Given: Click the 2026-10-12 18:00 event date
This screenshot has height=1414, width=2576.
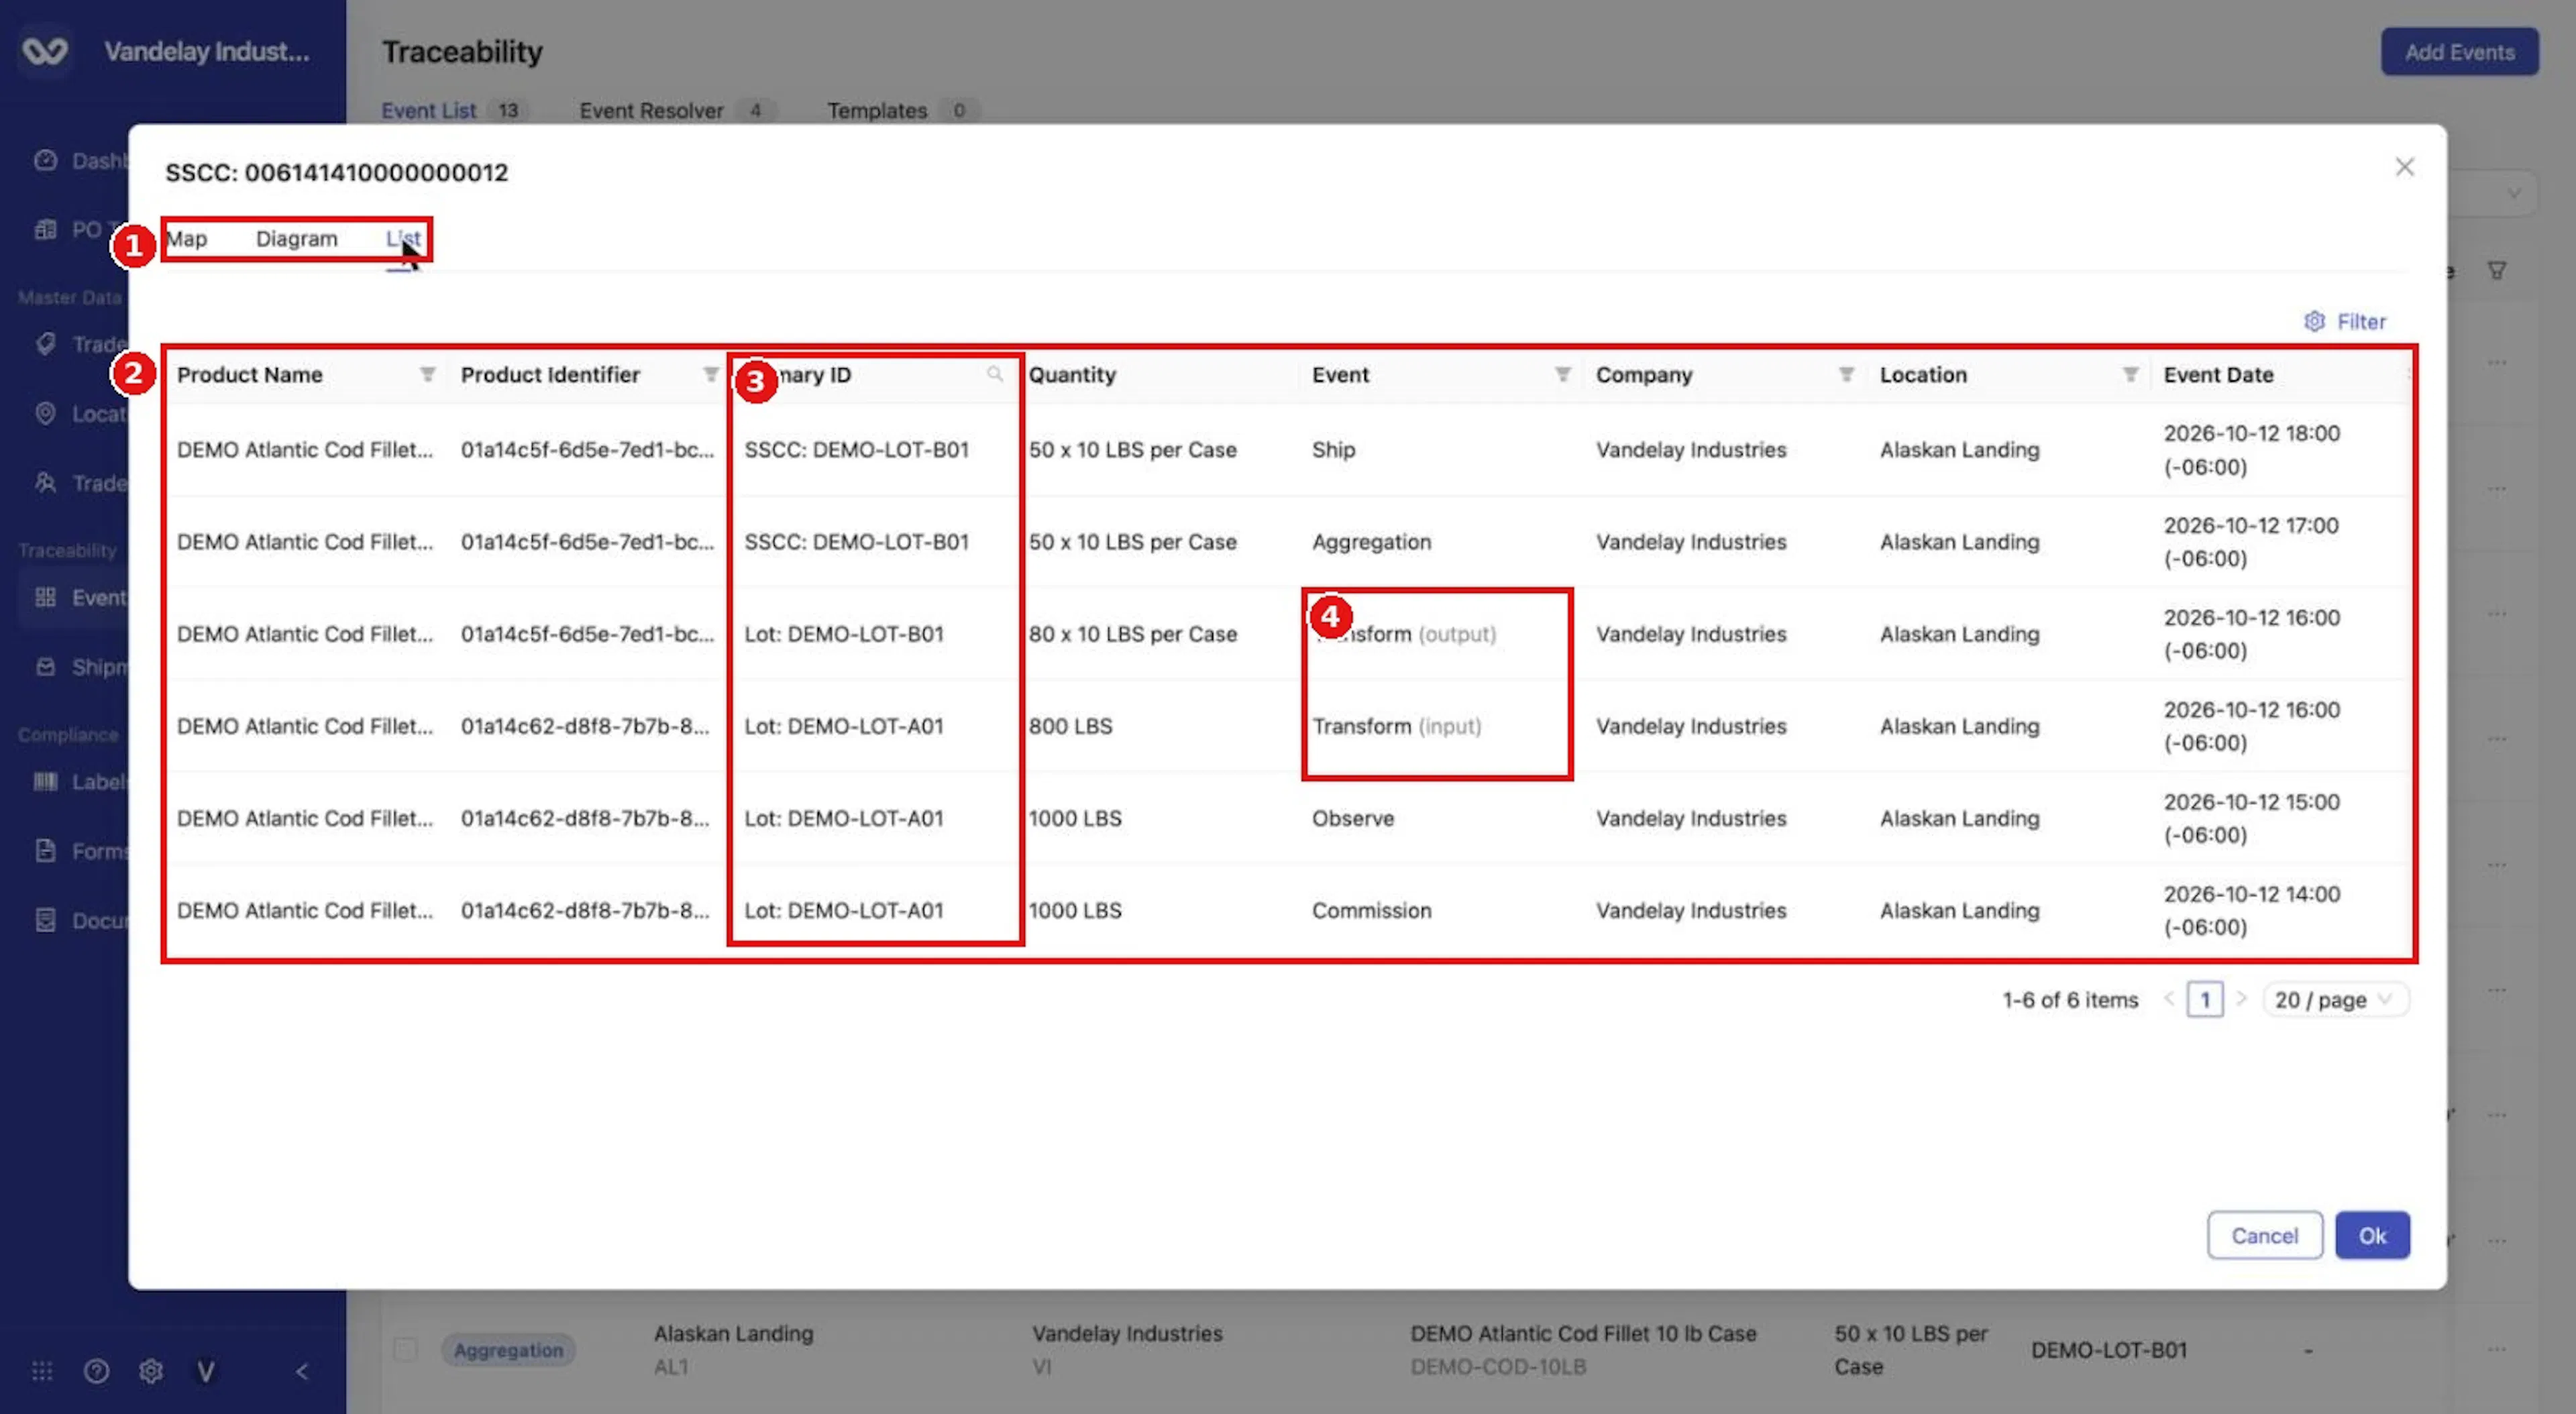Looking at the screenshot, I should pos(2251,450).
